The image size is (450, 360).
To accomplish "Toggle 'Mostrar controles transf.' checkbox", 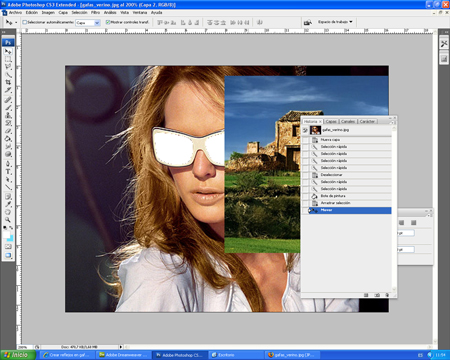I will (108, 22).
